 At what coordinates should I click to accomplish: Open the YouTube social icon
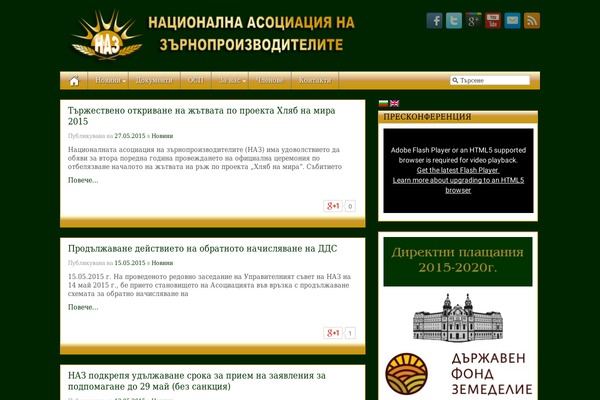pos(493,20)
